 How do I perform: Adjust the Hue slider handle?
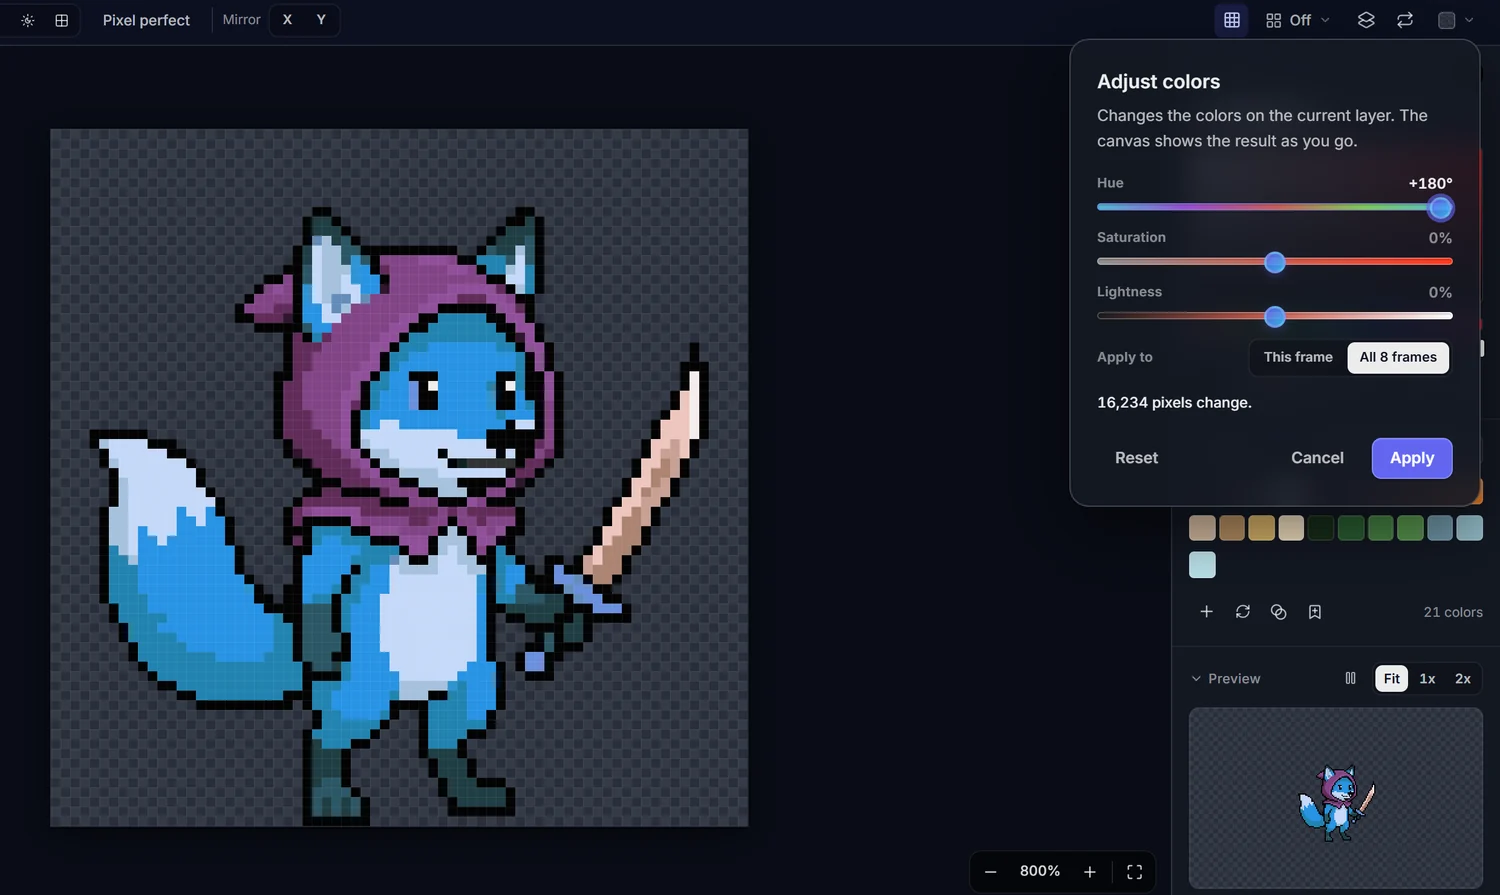(1440, 208)
